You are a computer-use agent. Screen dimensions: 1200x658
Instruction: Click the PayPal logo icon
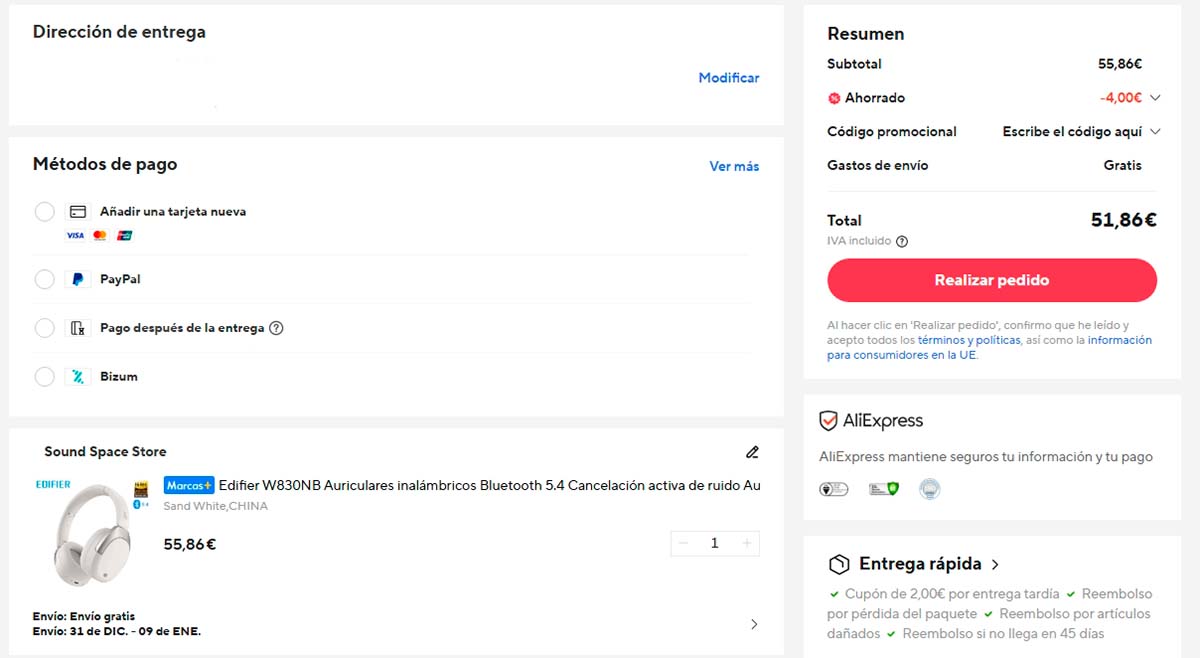coord(77,279)
